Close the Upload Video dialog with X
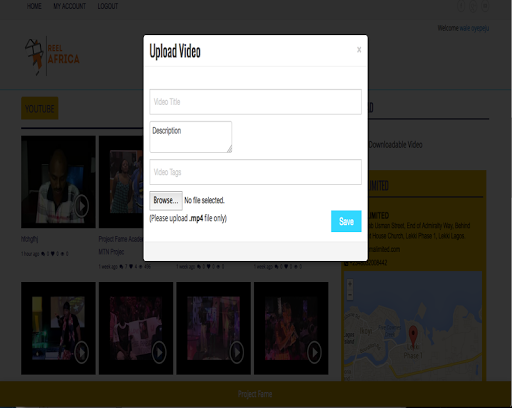The image size is (512, 408). click(359, 50)
